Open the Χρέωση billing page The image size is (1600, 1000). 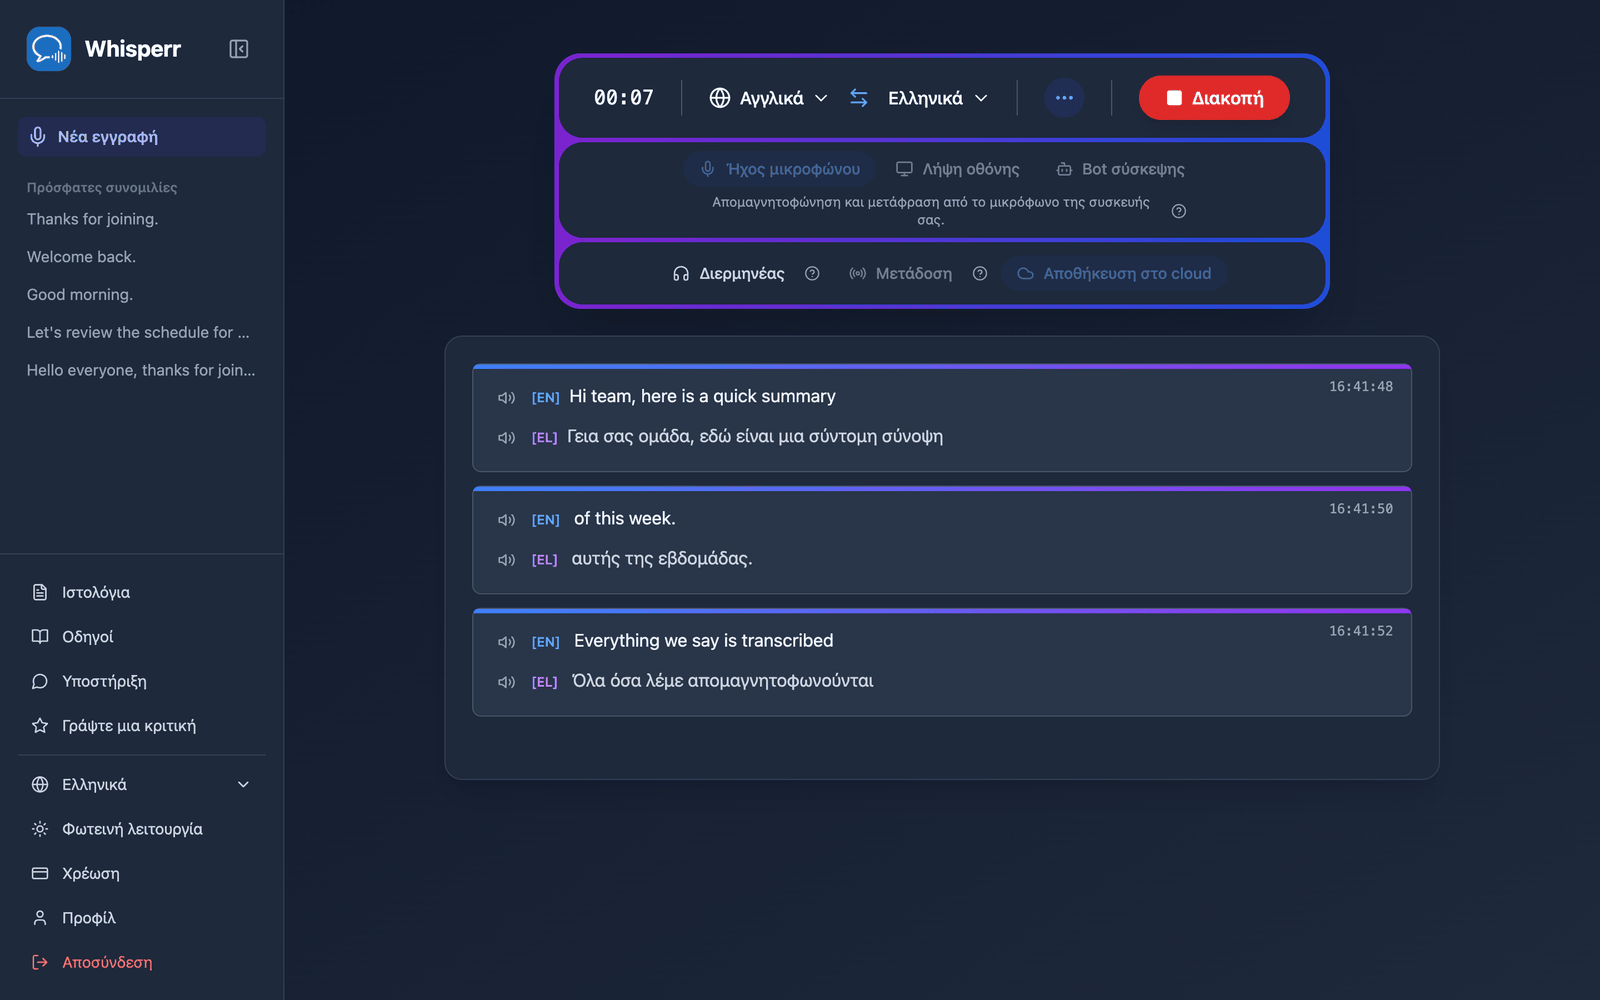(x=141, y=873)
